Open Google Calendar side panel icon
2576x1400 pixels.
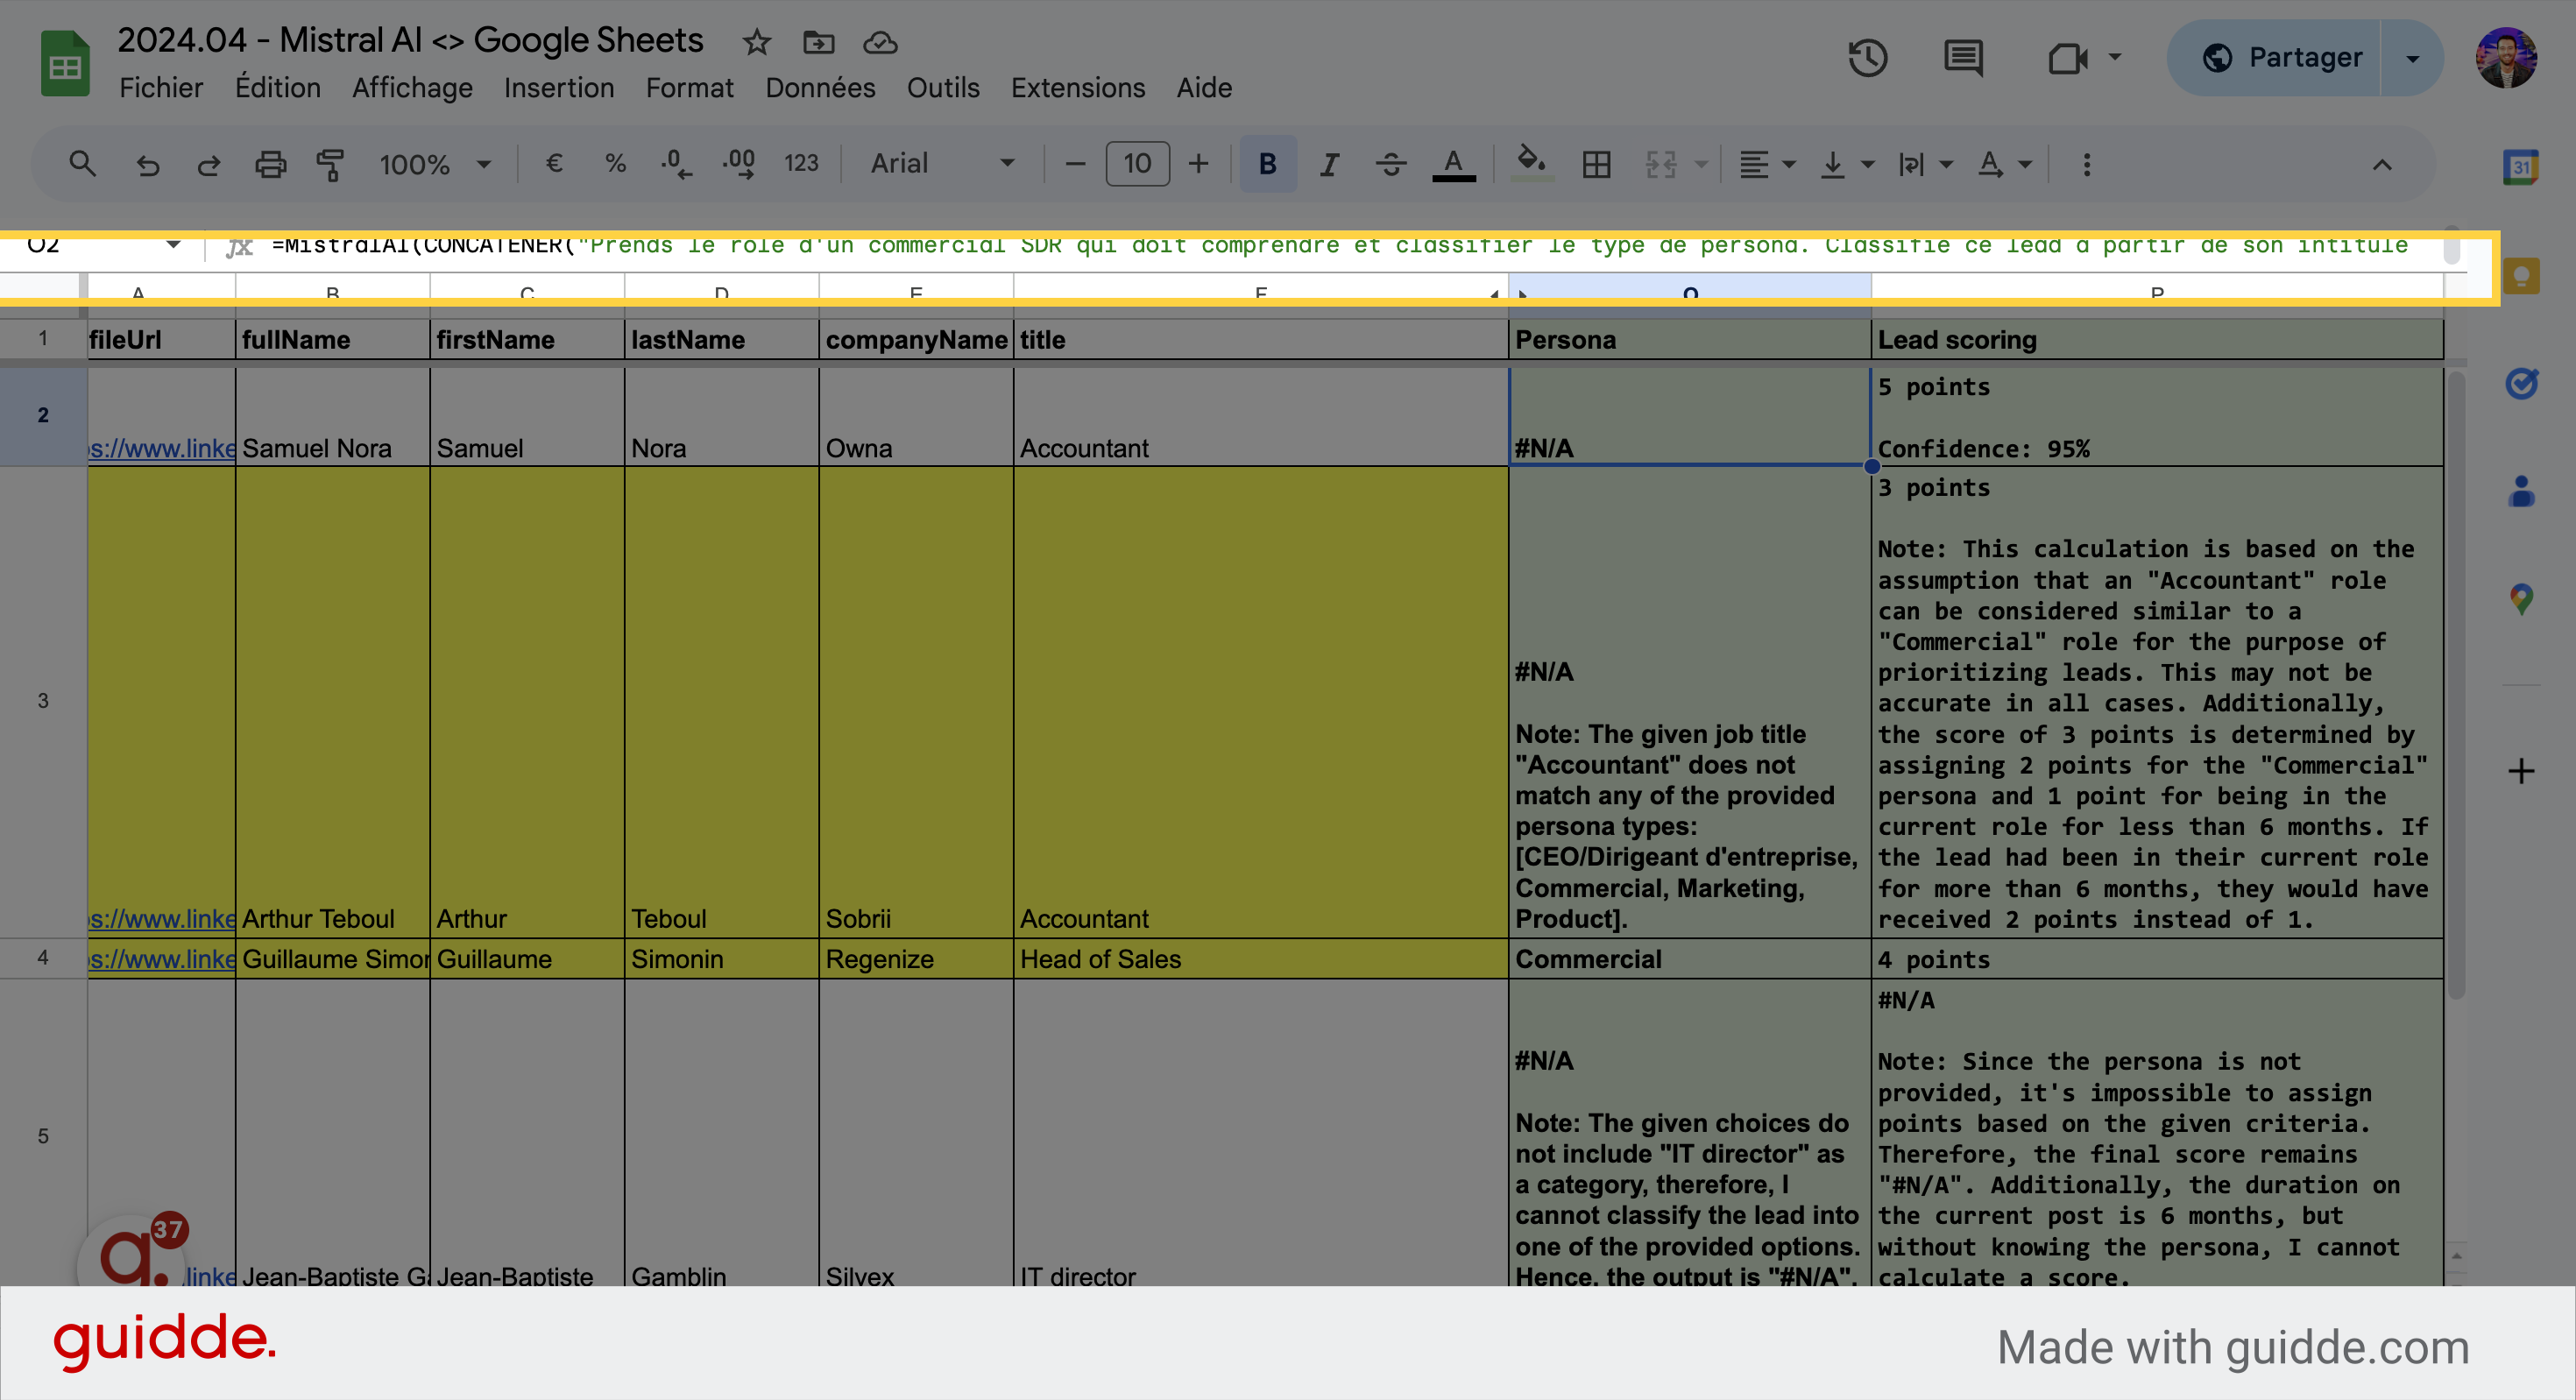click(2521, 167)
